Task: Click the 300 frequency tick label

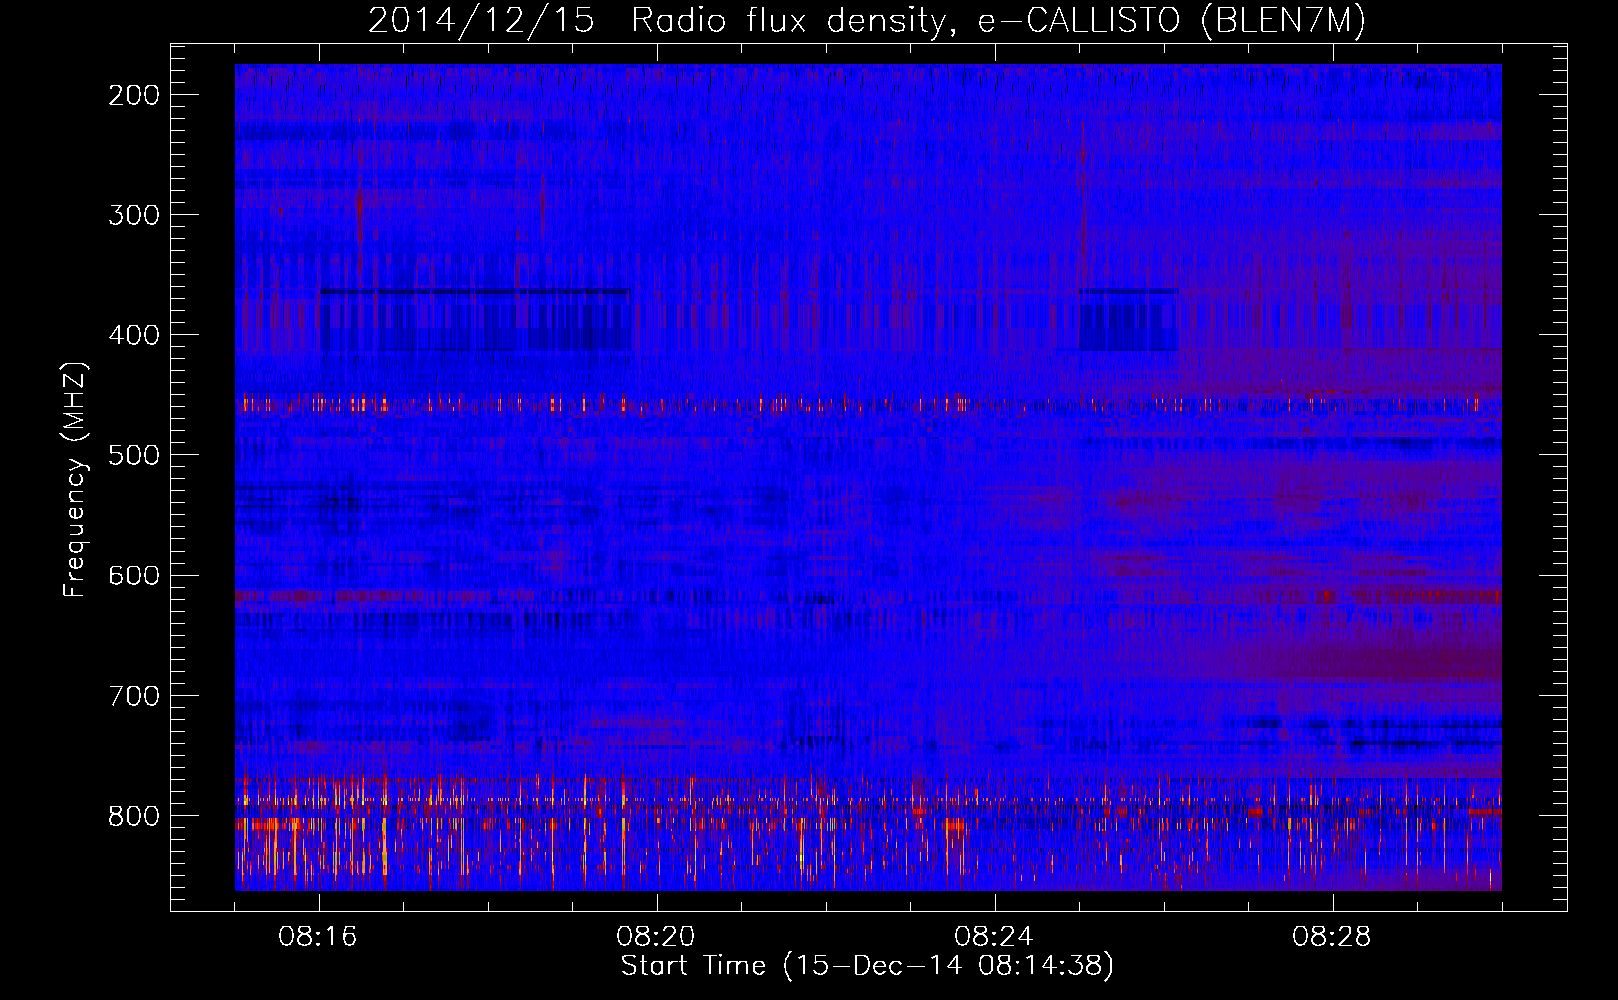Action: pyautogui.click(x=134, y=215)
